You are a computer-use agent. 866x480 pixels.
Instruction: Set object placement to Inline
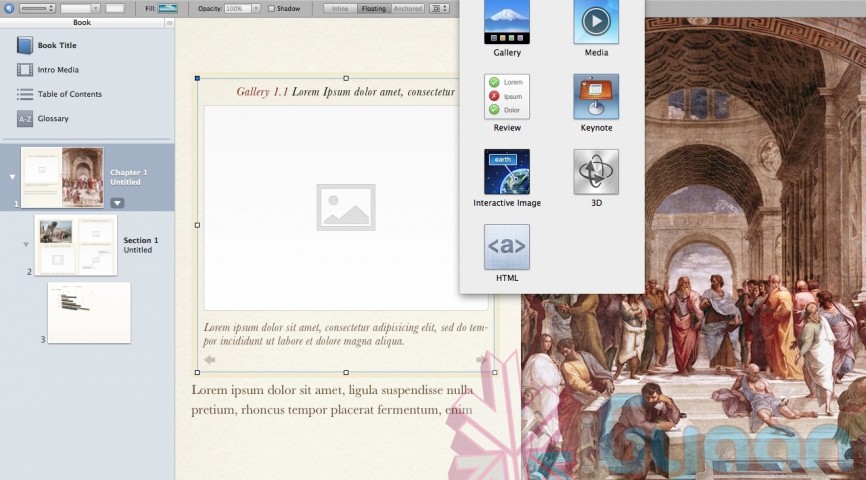point(339,8)
